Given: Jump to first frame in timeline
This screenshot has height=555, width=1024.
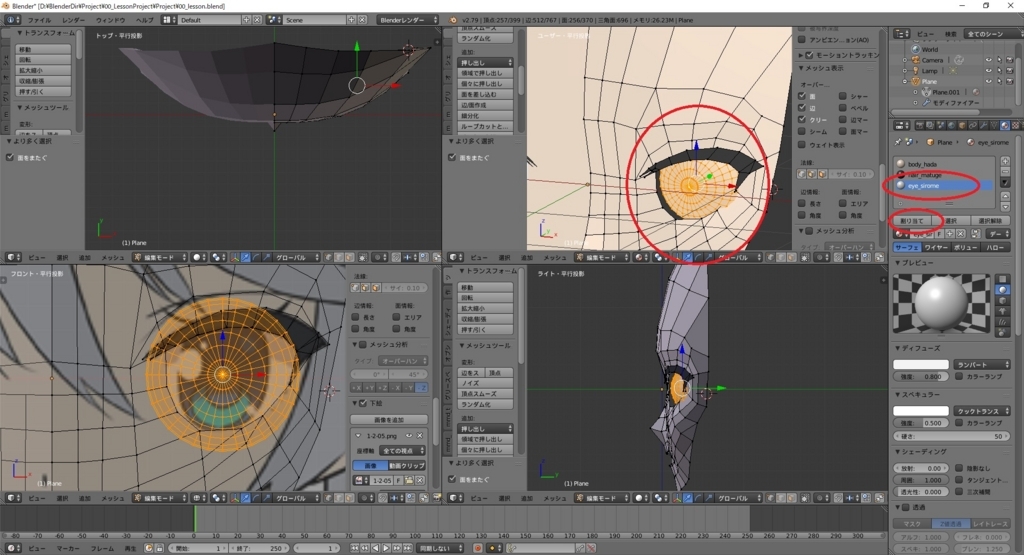Looking at the screenshot, I should 355,548.
